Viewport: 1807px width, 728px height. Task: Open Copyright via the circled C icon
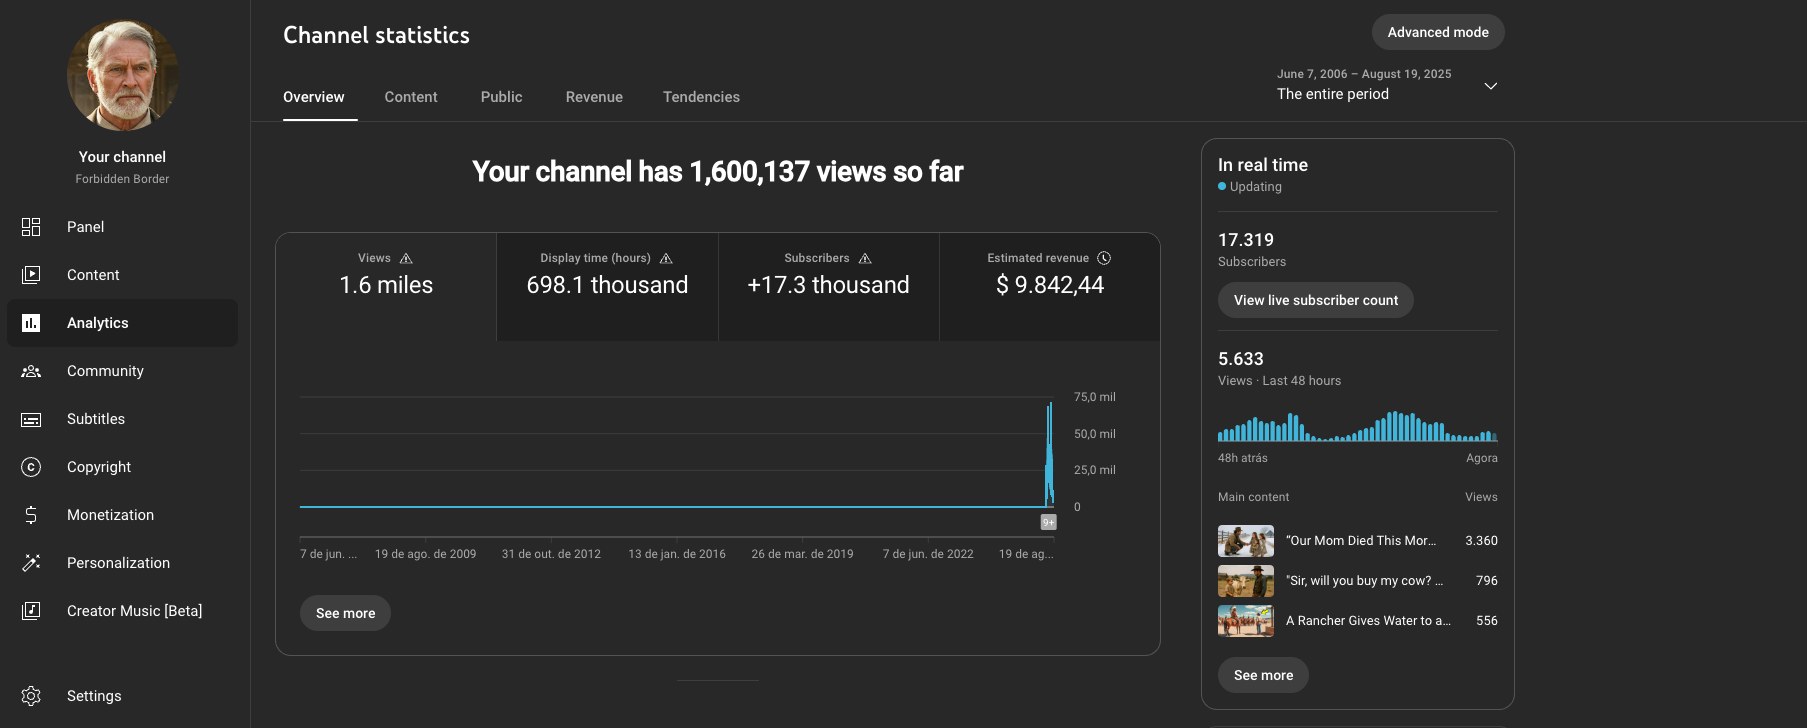[31, 467]
